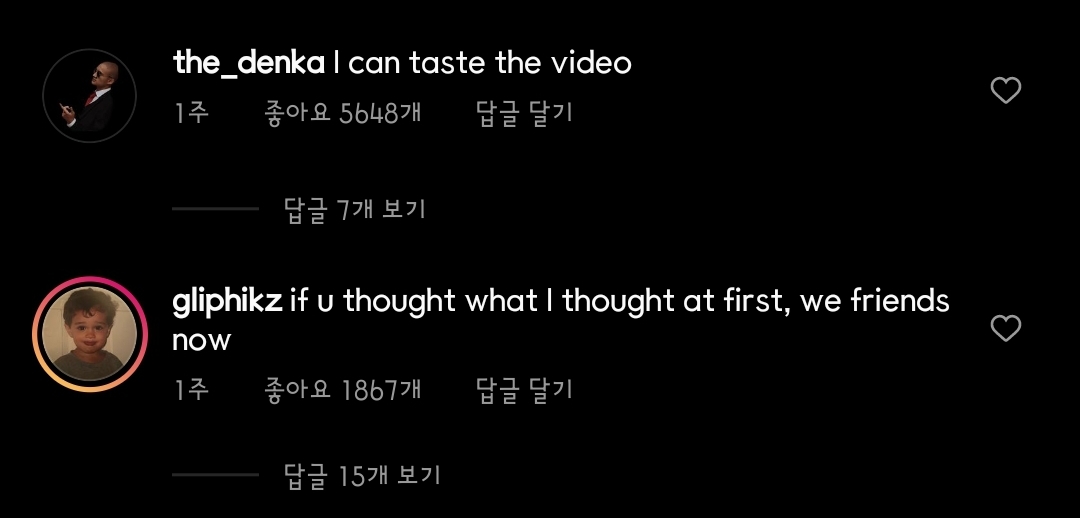Click the word 'now' ending gliphikz's comment
1080x518 pixels.
(x=201, y=341)
